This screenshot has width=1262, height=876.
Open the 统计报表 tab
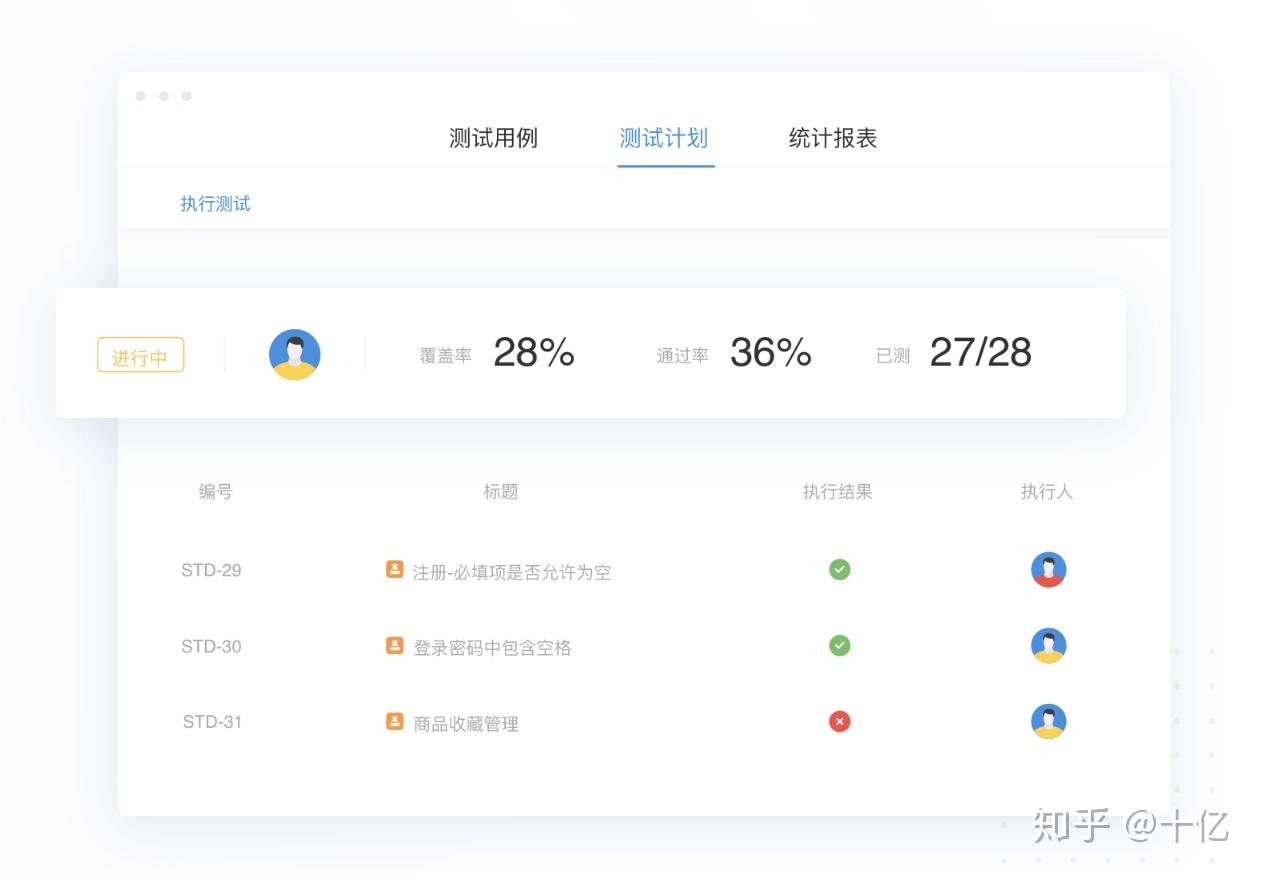click(831, 138)
